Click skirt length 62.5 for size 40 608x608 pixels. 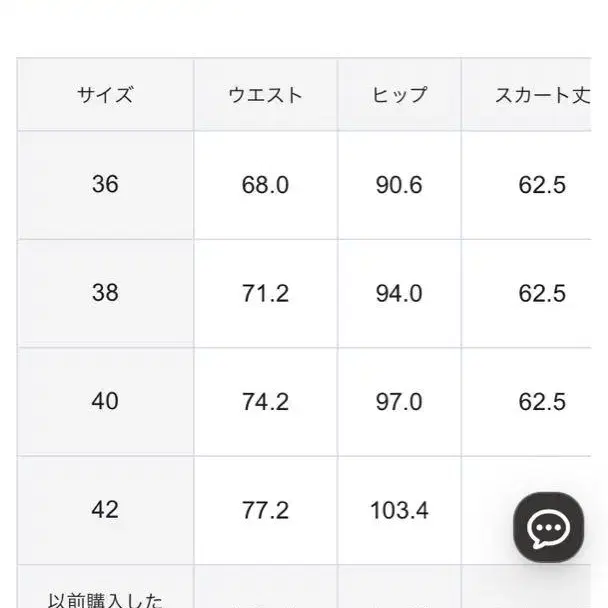tap(543, 402)
